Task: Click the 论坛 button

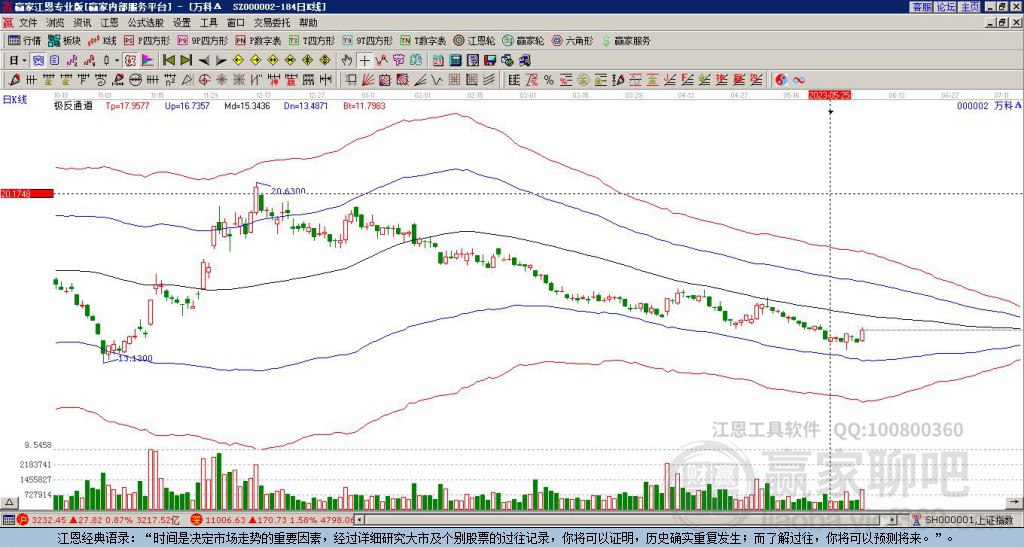Action: [945, 7]
